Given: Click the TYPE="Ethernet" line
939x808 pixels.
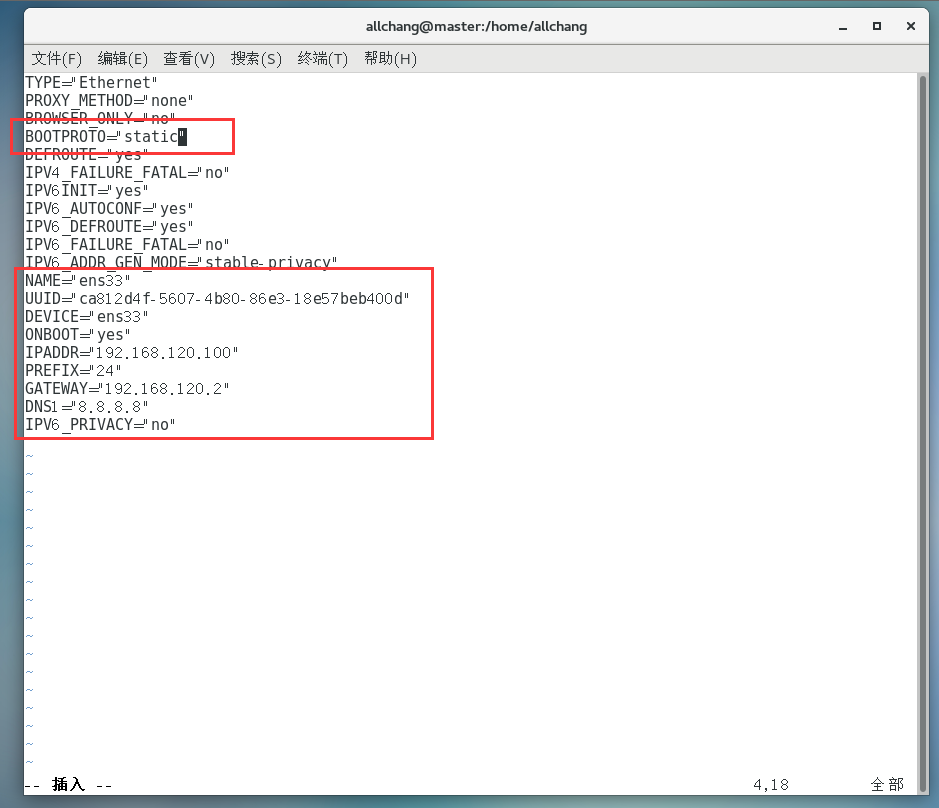Looking at the screenshot, I should coord(91,83).
